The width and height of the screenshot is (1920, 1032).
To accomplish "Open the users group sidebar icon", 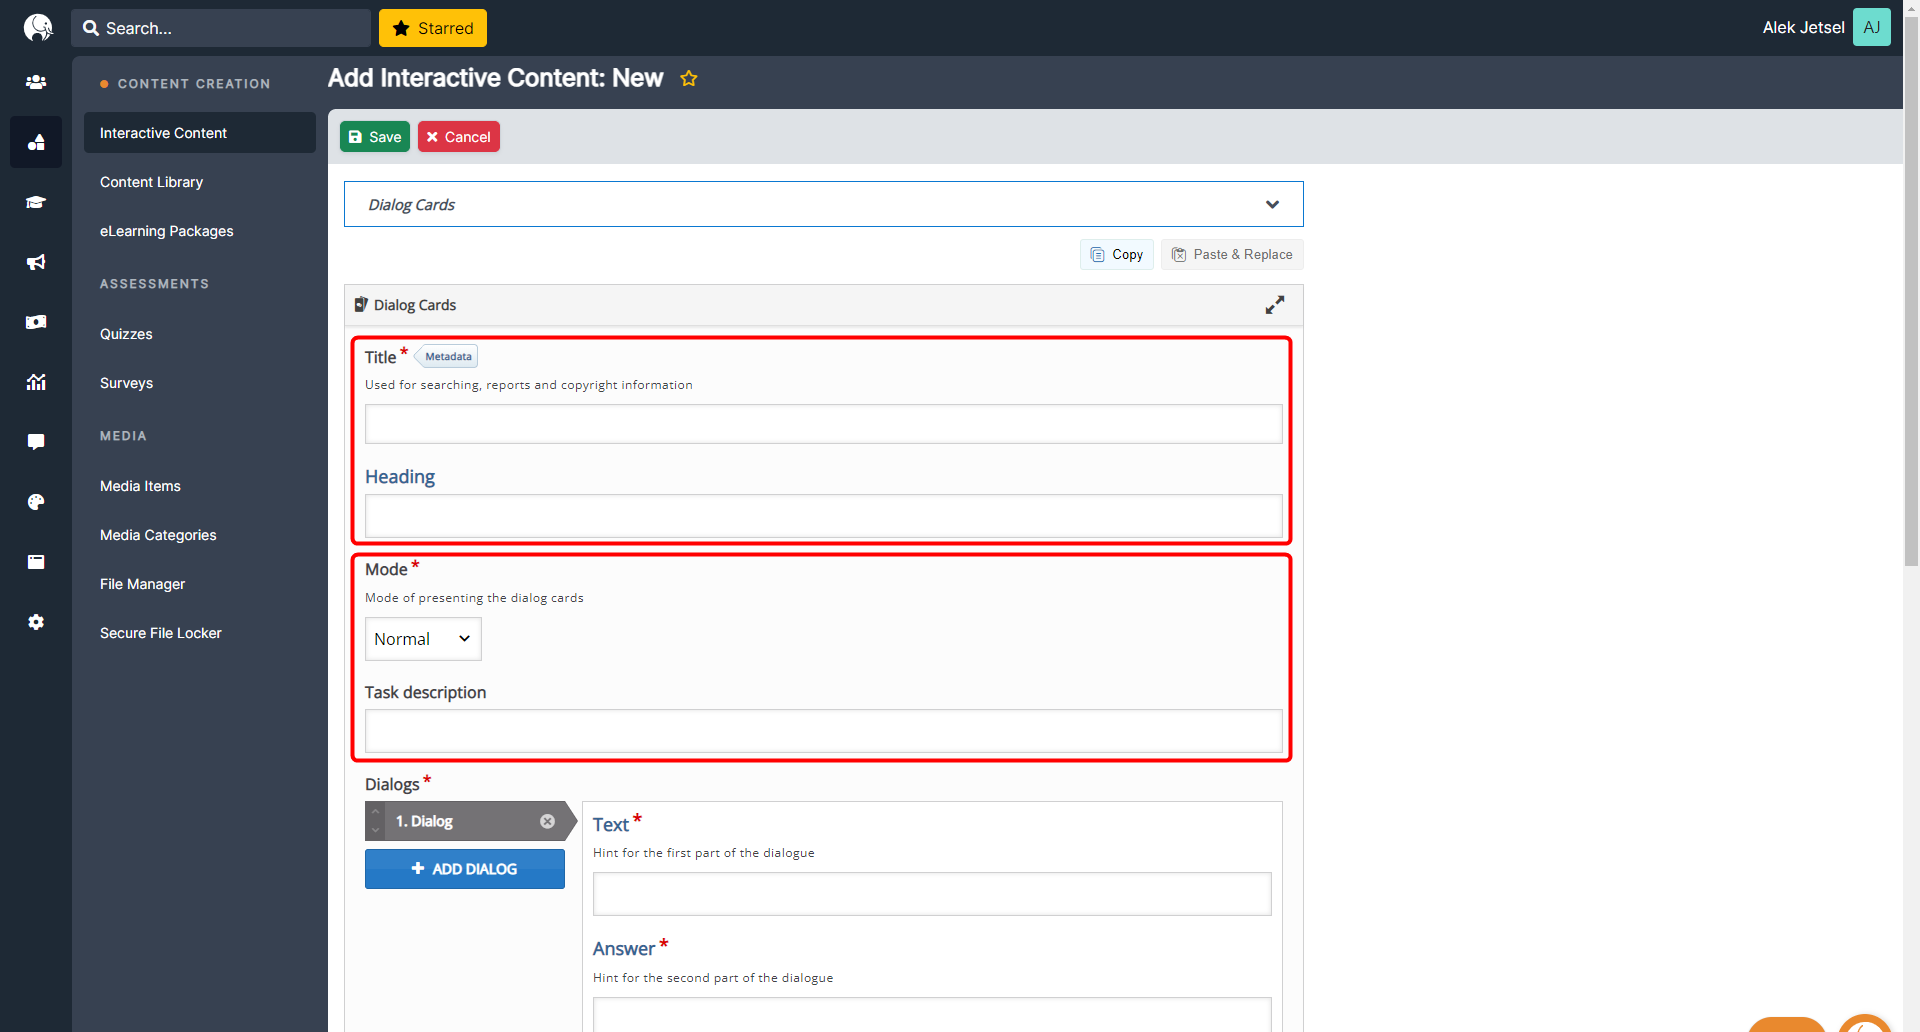I will point(36,82).
